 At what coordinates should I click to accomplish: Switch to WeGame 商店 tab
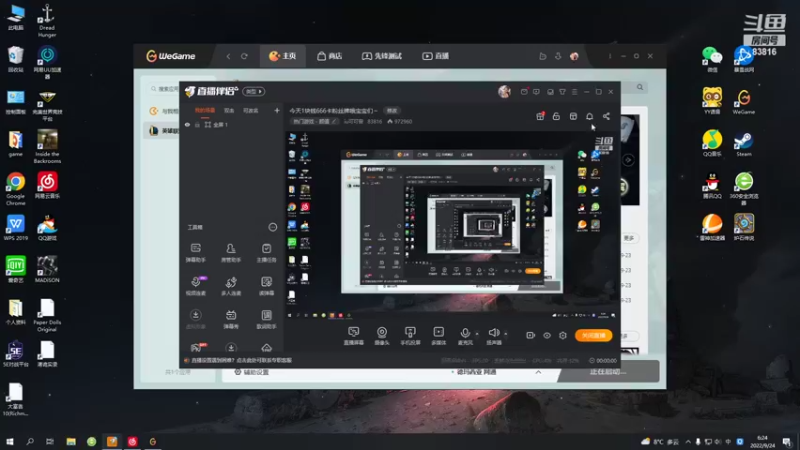click(x=329, y=56)
